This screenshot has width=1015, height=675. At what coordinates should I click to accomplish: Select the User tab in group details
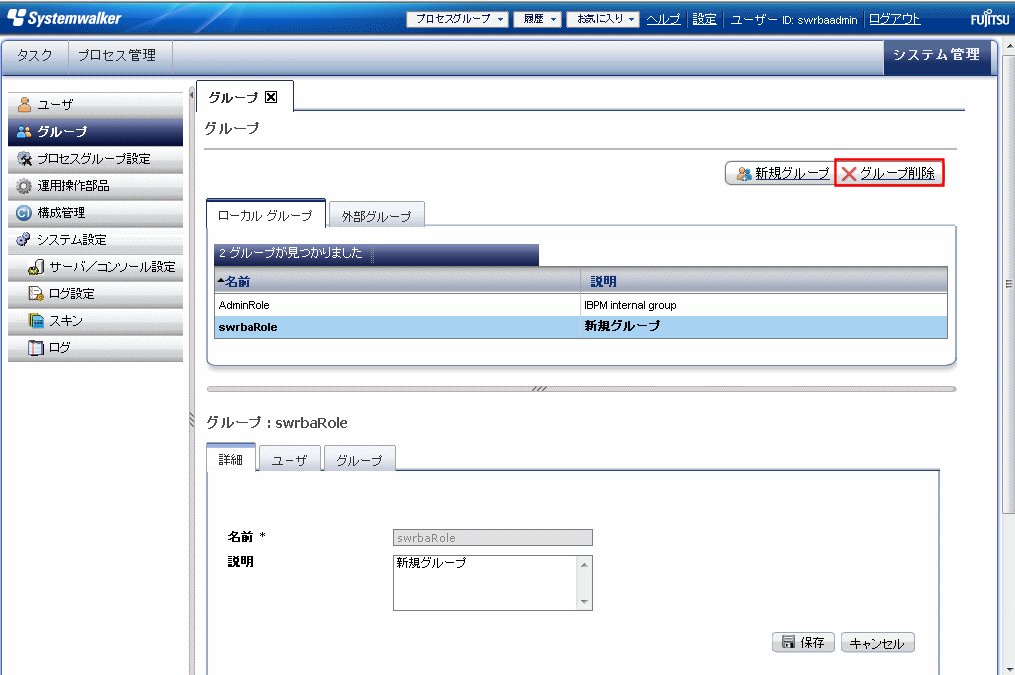289,460
